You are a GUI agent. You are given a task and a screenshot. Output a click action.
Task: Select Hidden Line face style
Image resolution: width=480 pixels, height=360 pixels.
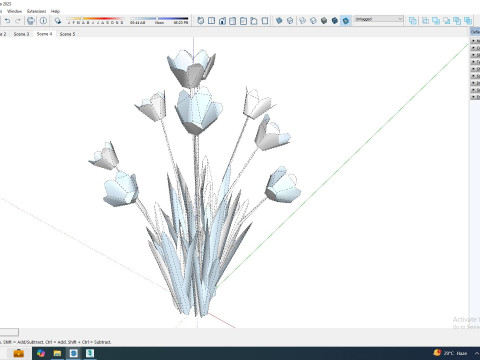pyautogui.click(x=313, y=21)
